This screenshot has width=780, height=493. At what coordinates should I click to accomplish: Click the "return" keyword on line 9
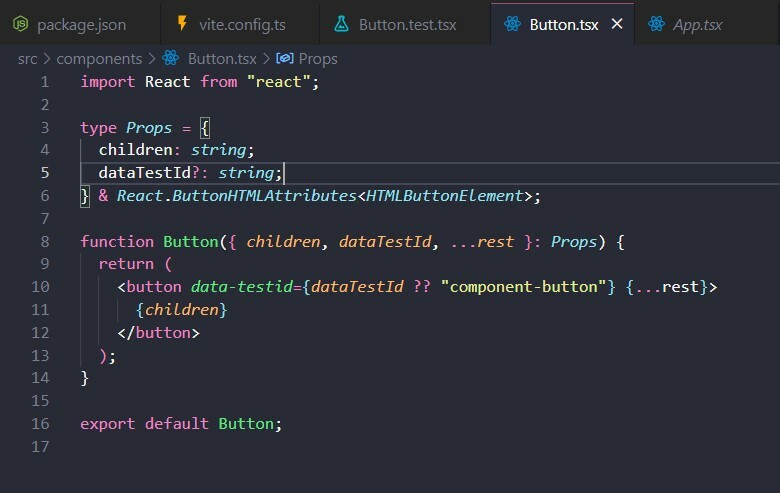[x=126, y=264]
